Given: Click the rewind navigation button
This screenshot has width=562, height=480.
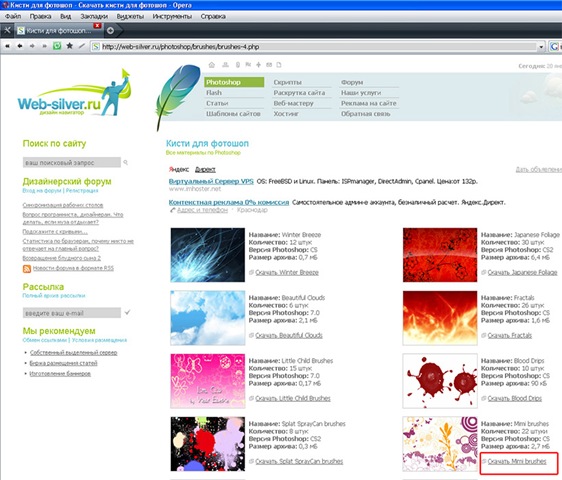Looking at the screenshot, I should [7, 46].
